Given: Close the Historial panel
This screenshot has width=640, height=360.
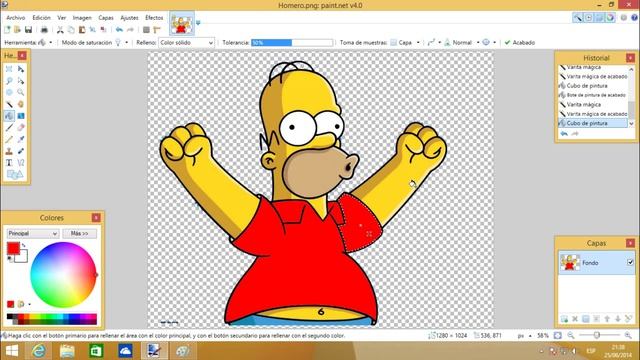Looking at the screenshot, I should (630, 58).
